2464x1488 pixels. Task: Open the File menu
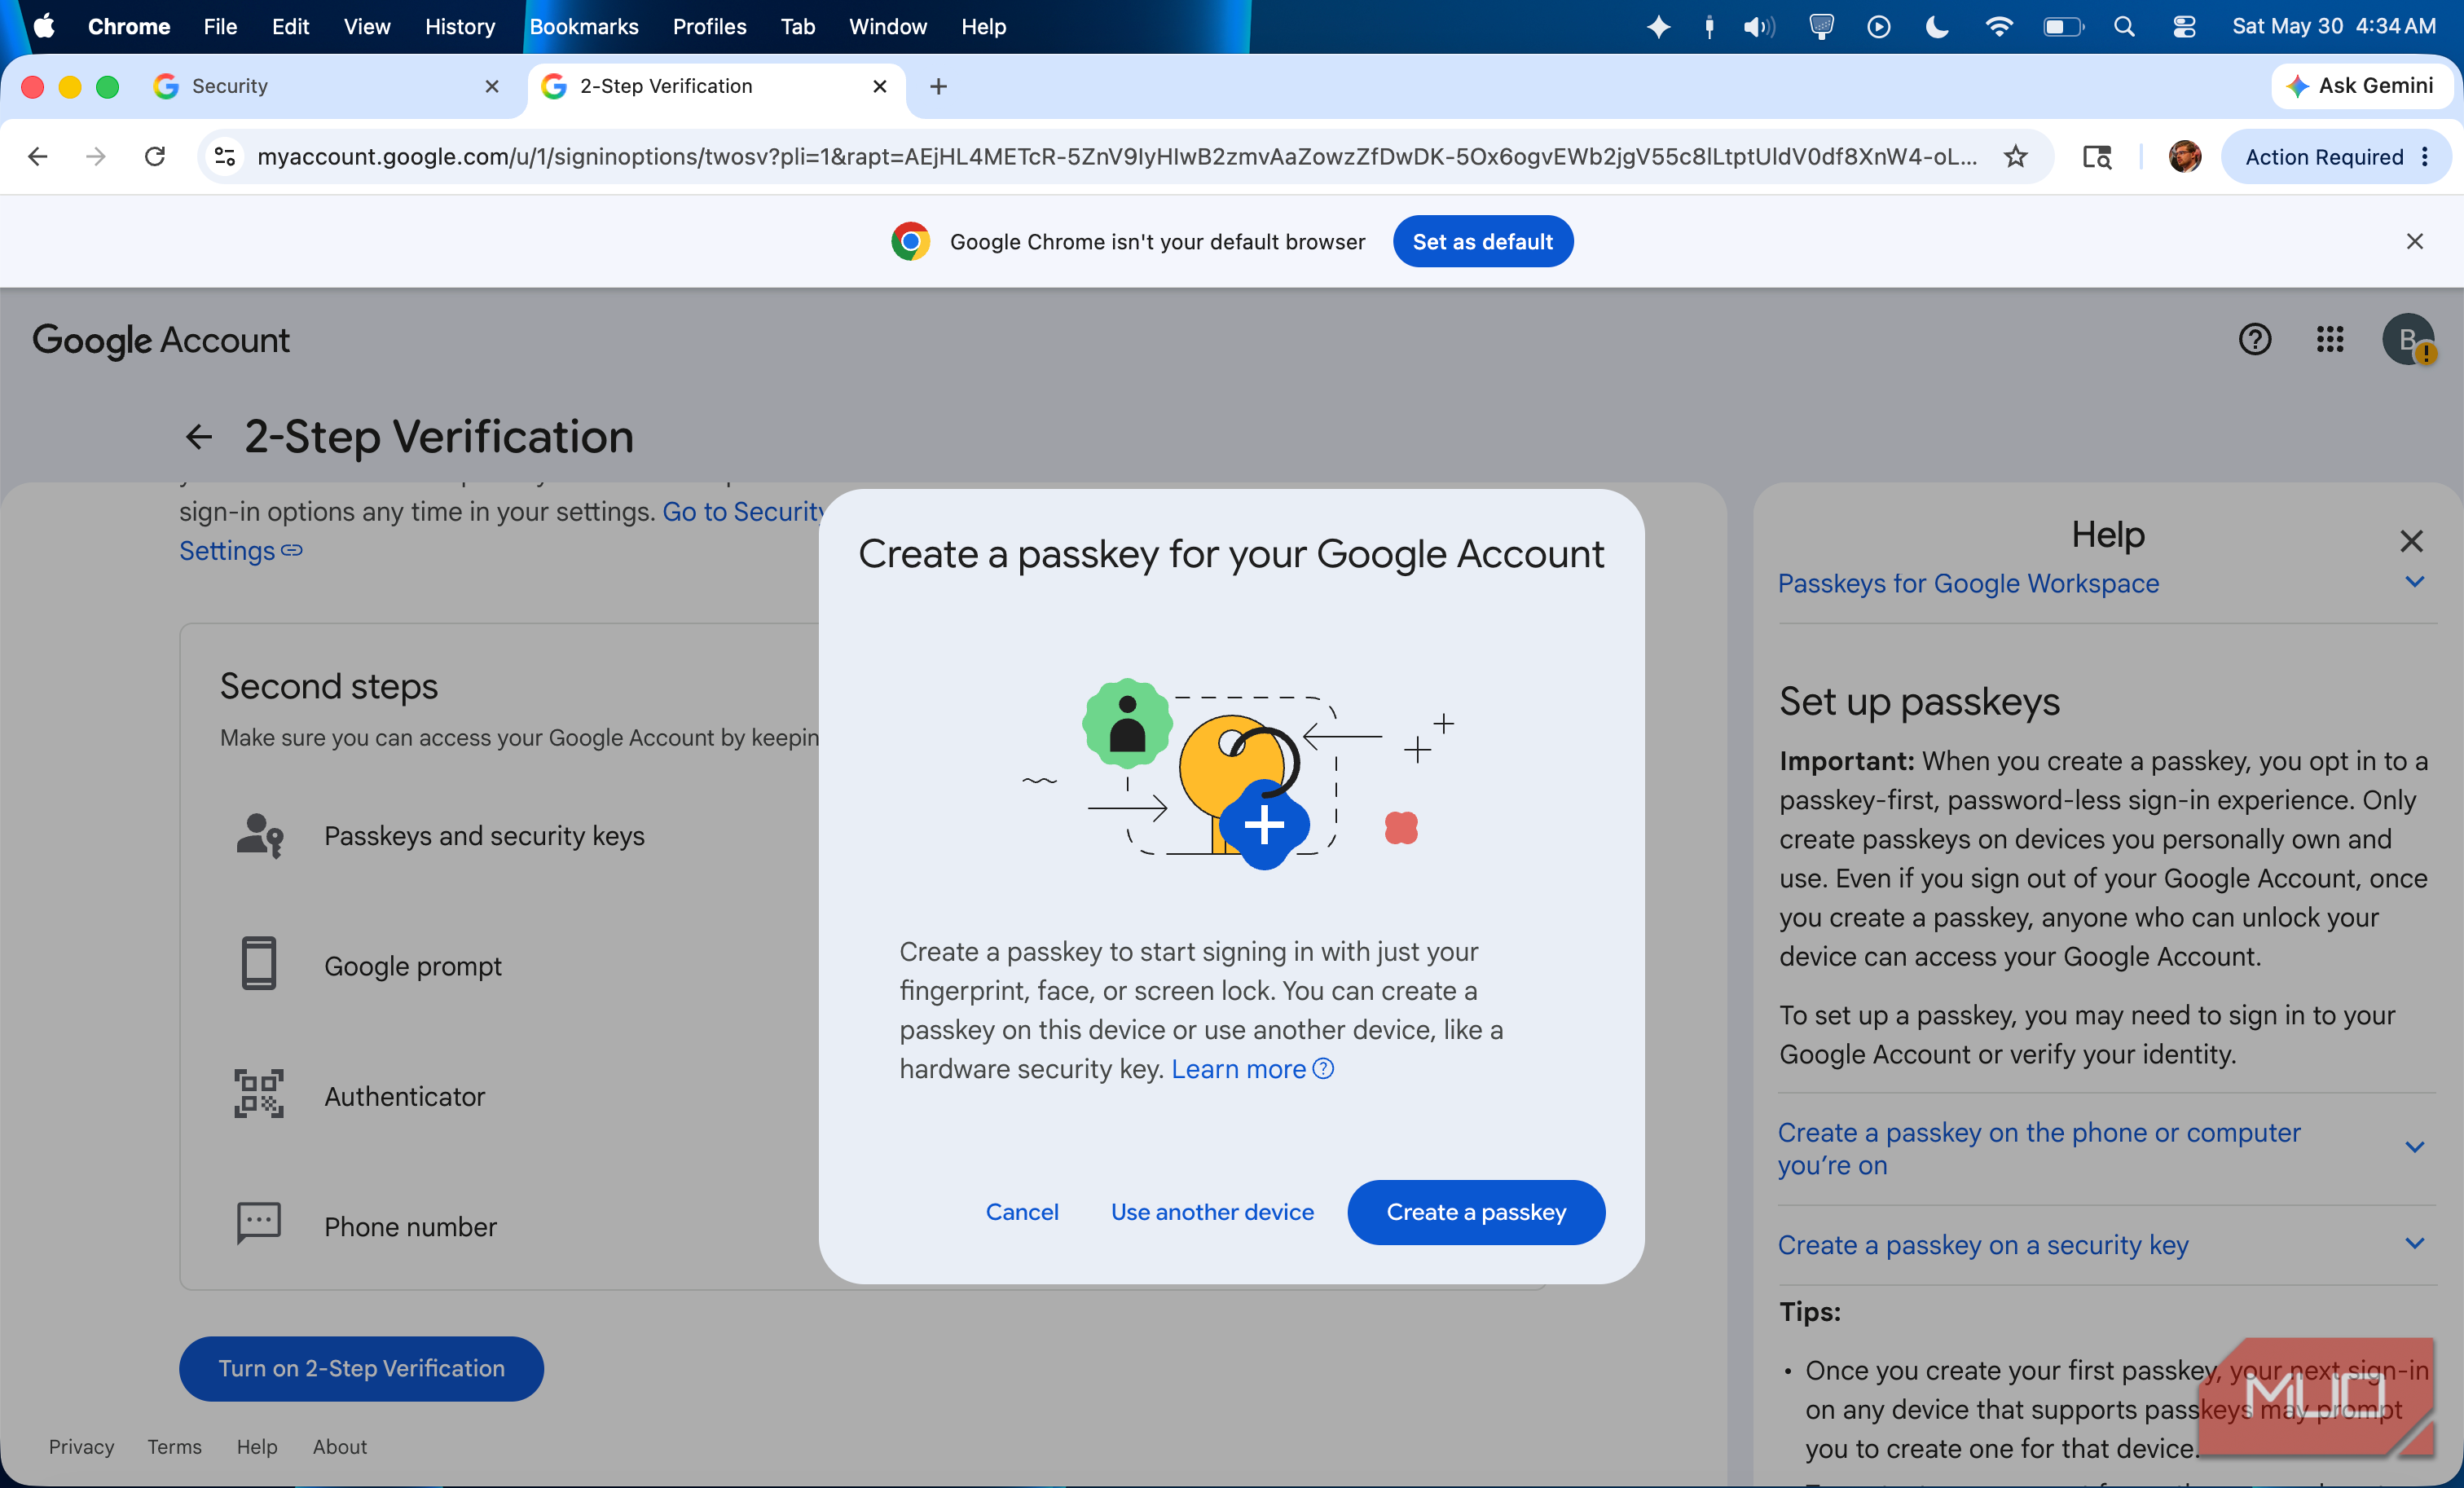[x=220, y=26]
